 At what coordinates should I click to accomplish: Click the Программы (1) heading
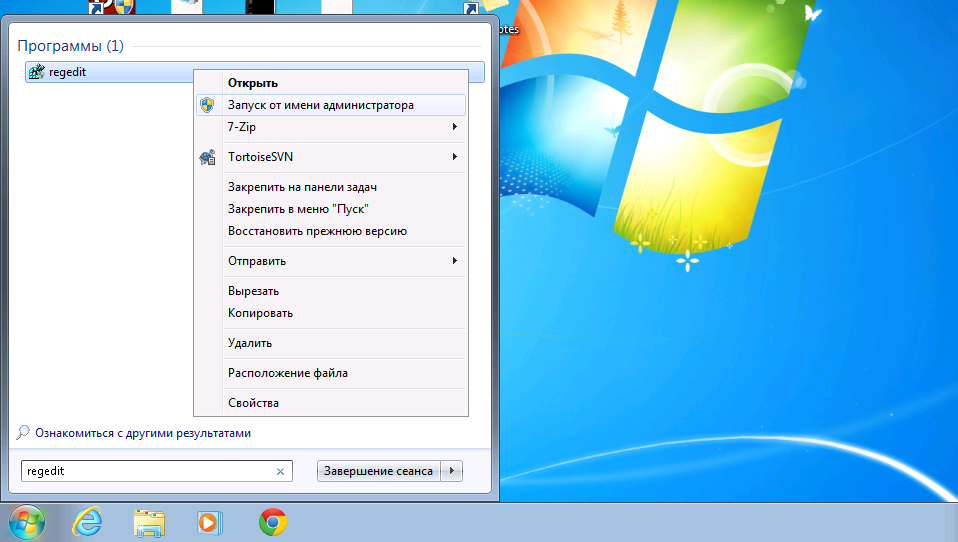(70, 46)
